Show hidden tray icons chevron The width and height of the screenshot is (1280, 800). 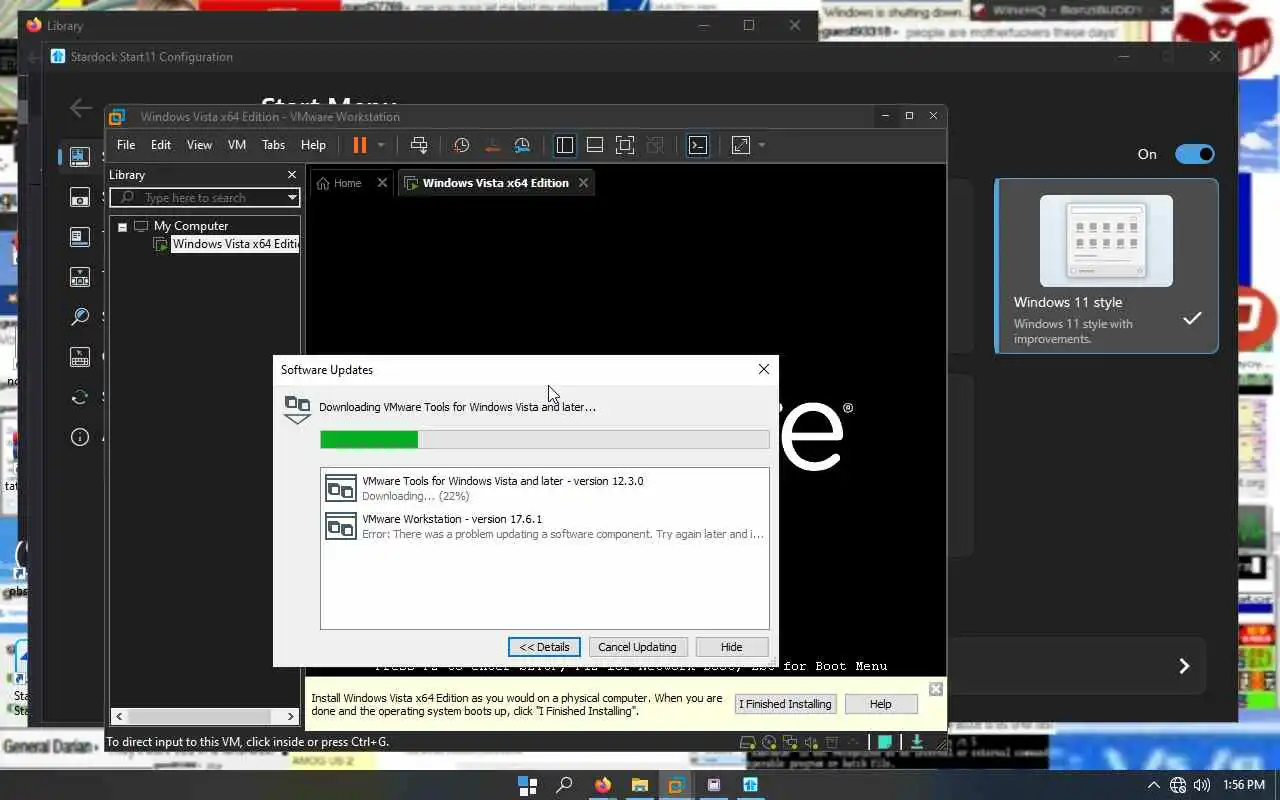coord(1153,785)
